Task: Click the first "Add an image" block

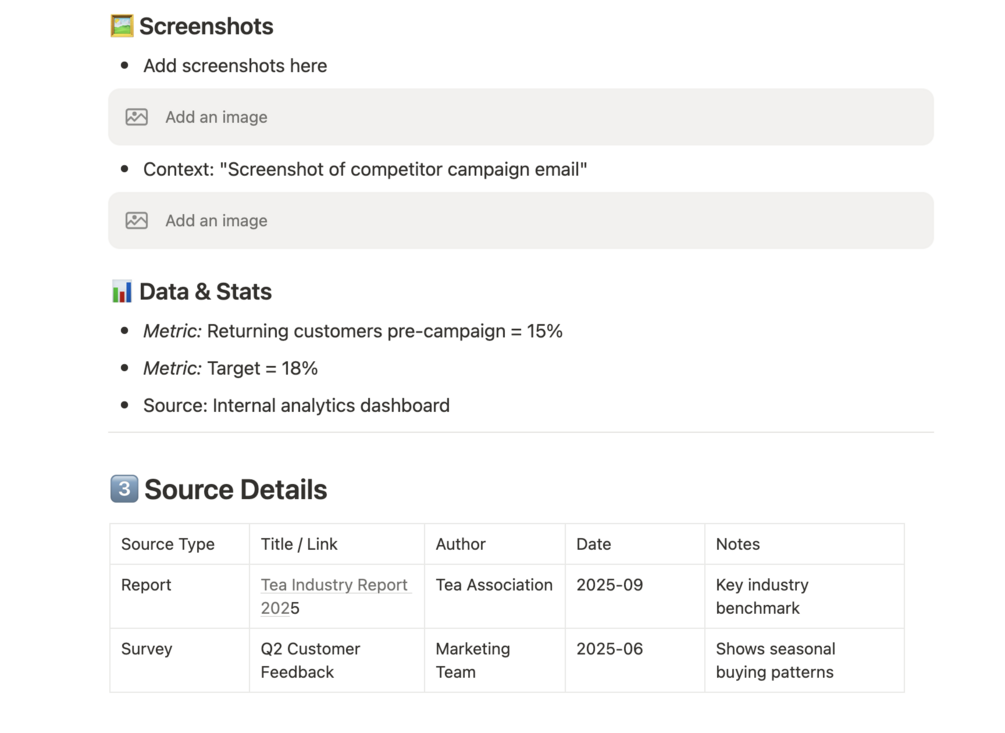Action: pyautogui.click(x=520, y=117)
